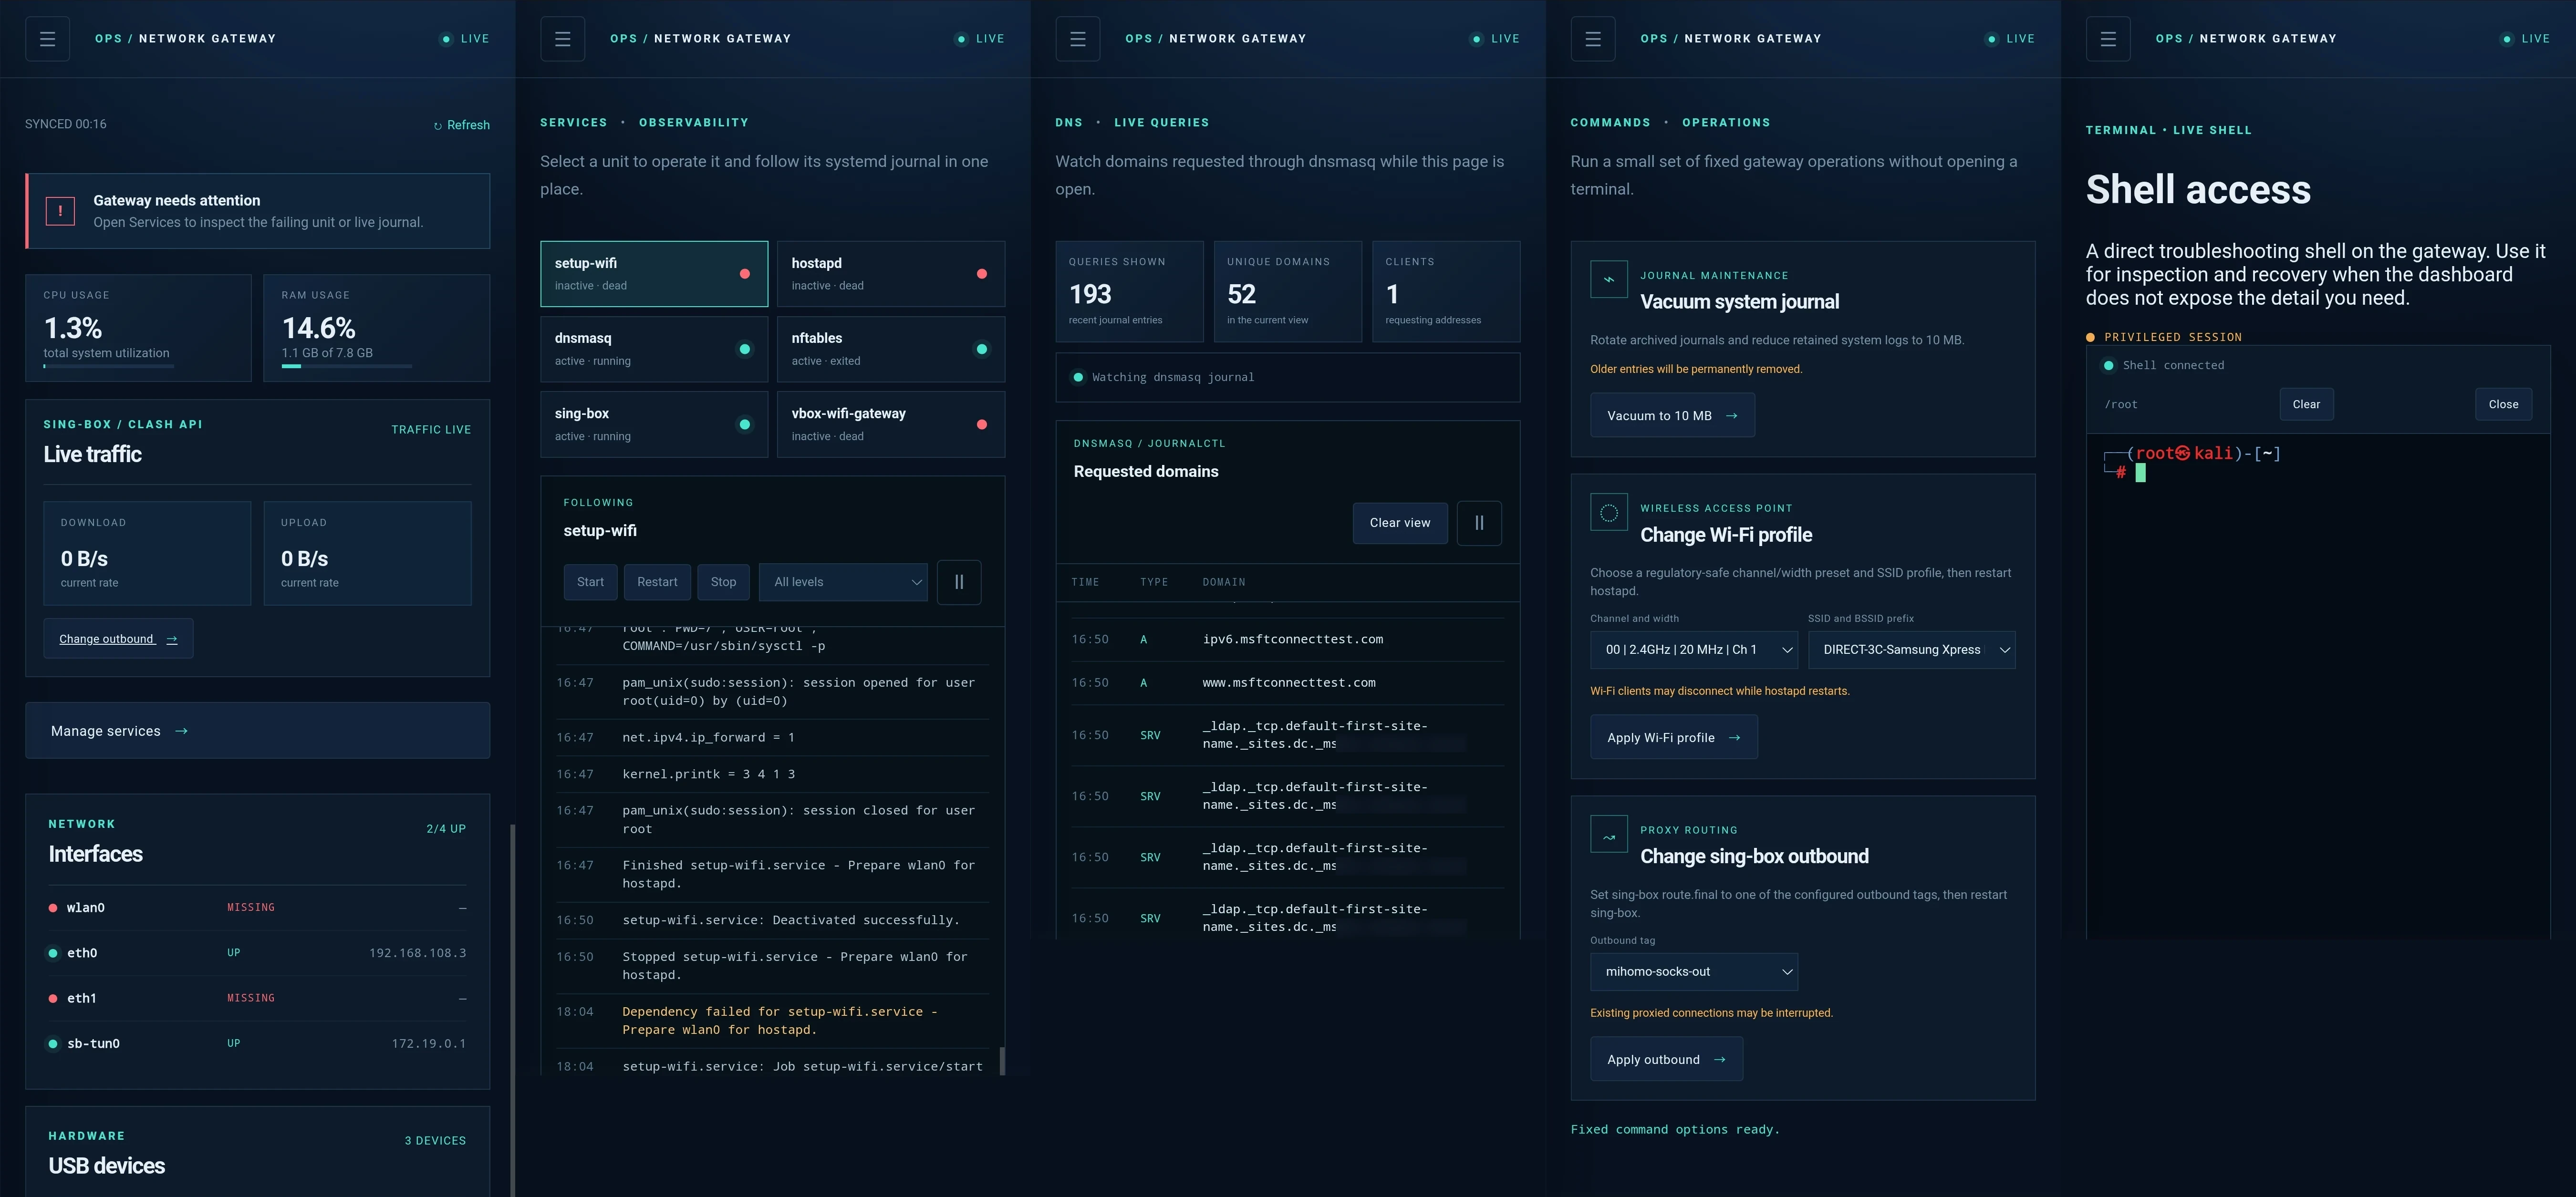
Task: Open hamburger menu on the dashboard panel with Refresh
Action: click(47, 39)
